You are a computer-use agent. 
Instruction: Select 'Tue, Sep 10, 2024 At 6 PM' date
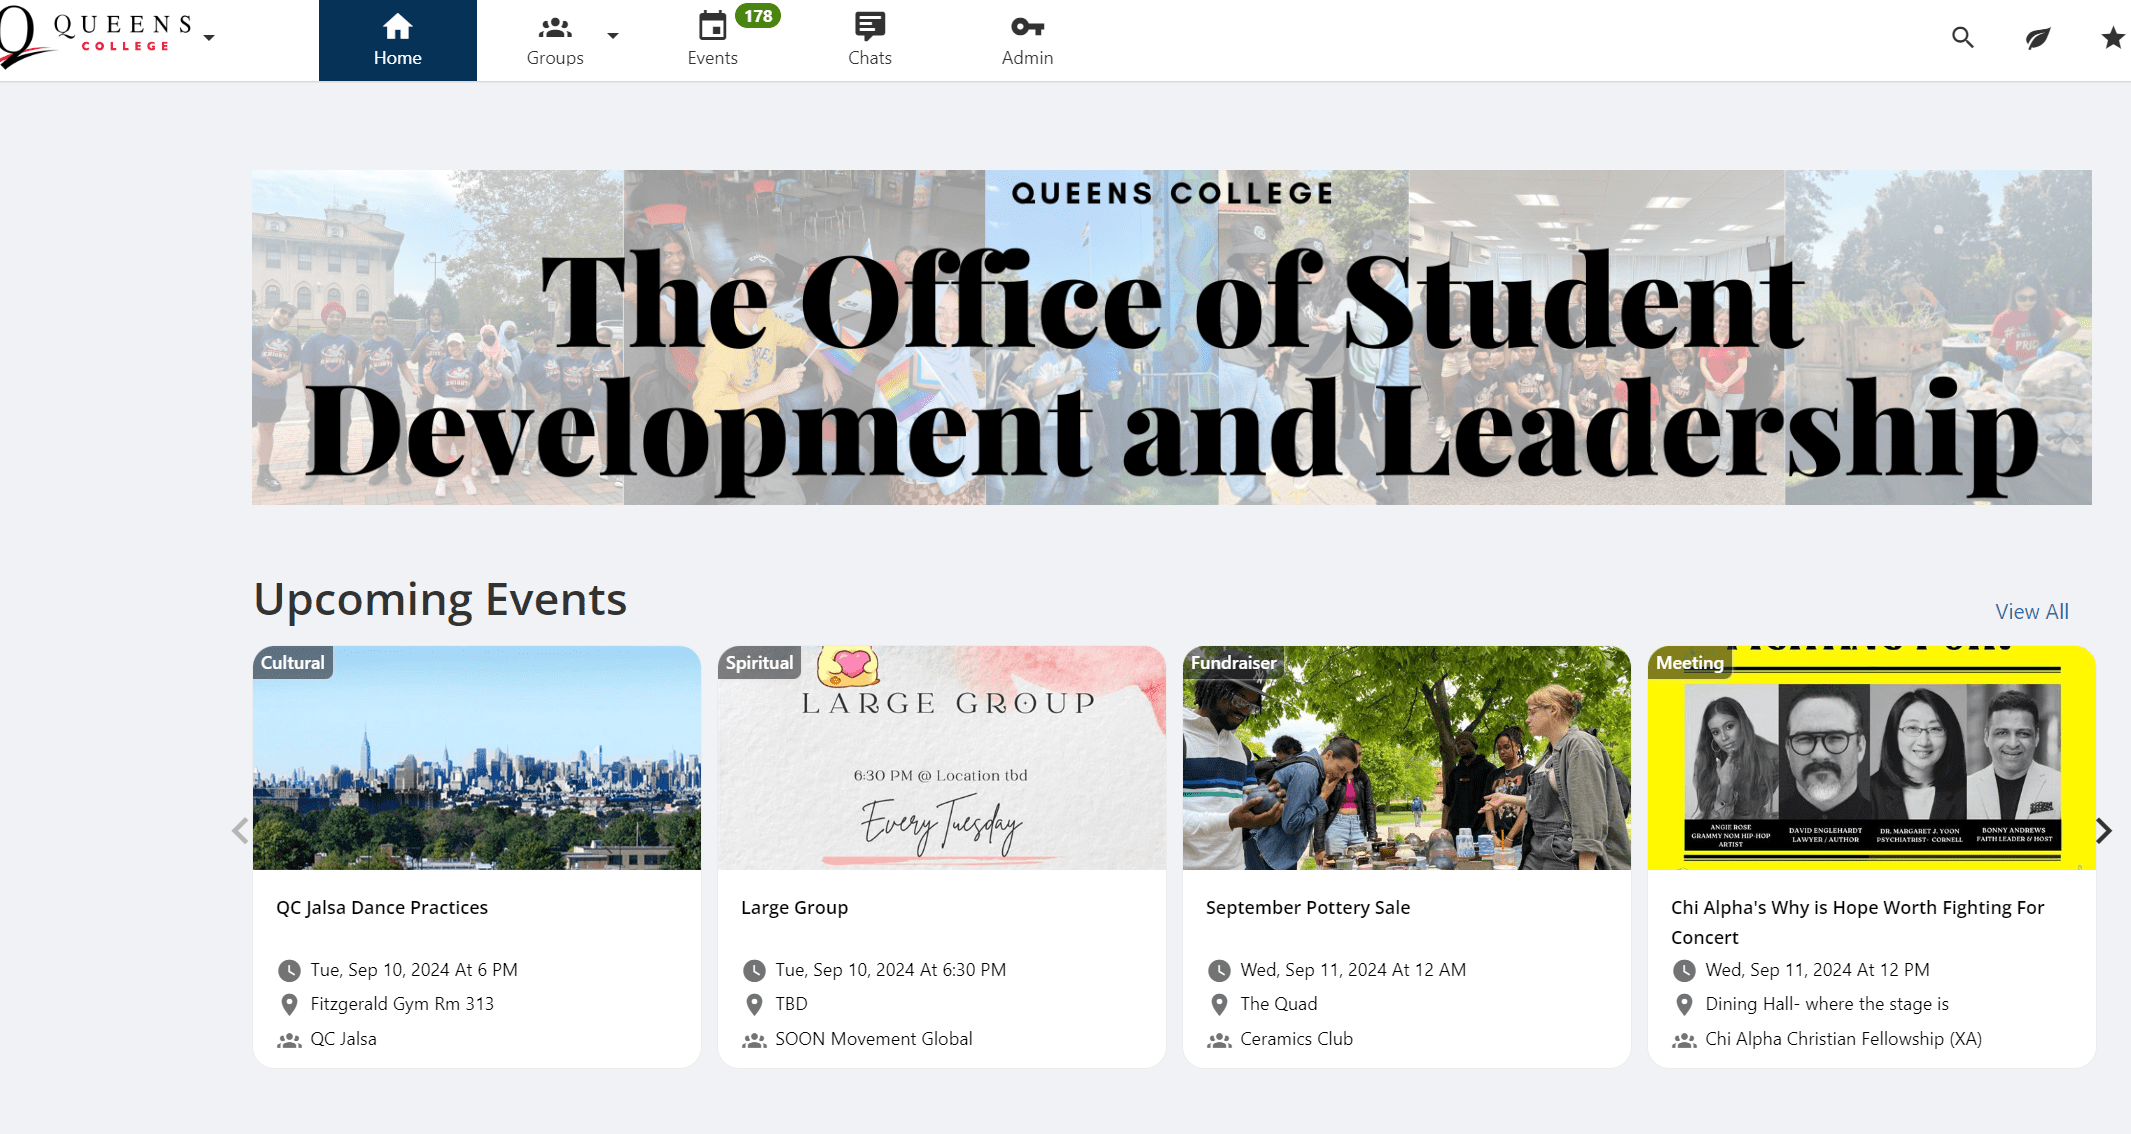414,970
